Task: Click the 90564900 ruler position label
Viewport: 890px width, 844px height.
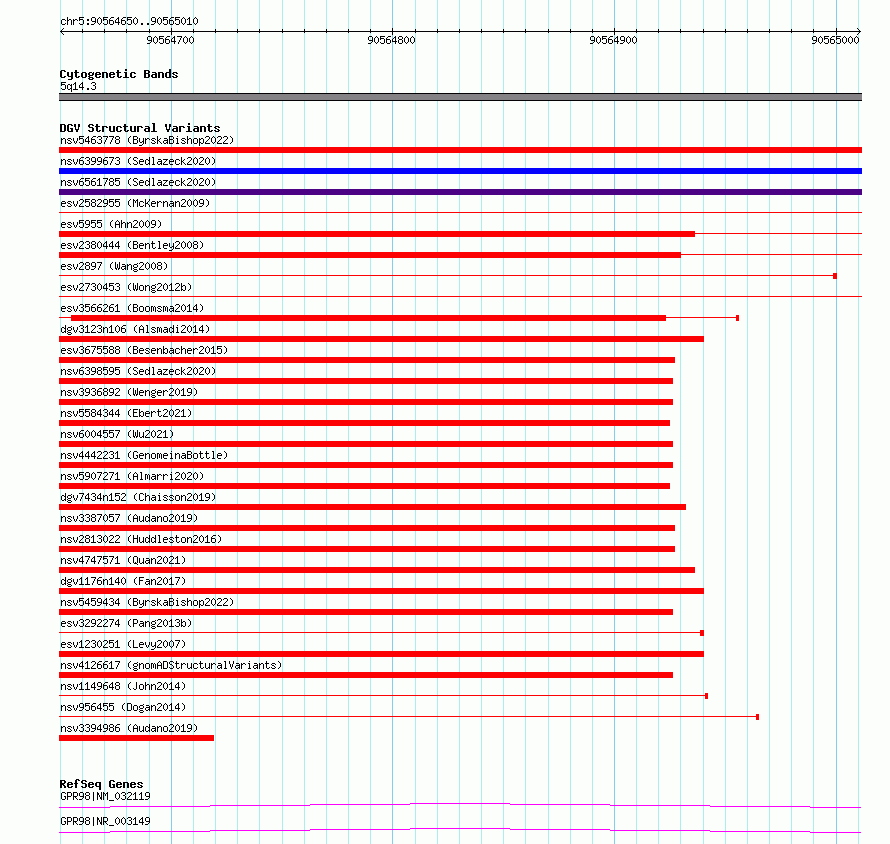Action: 613,40
